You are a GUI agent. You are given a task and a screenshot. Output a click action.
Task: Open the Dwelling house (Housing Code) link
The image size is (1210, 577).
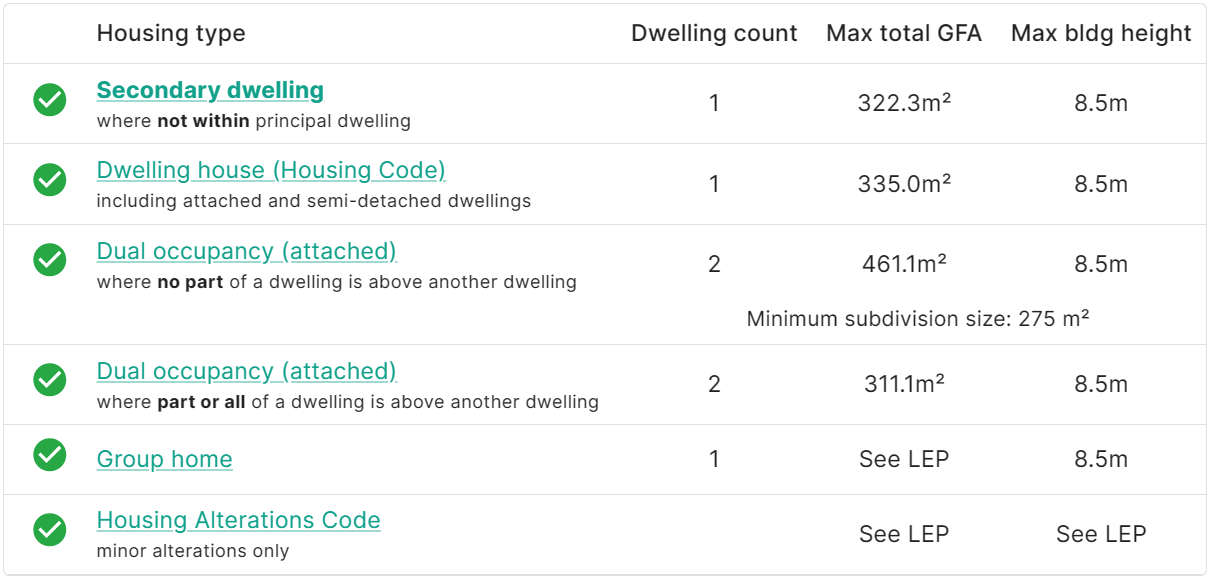(x=270, y=170)
